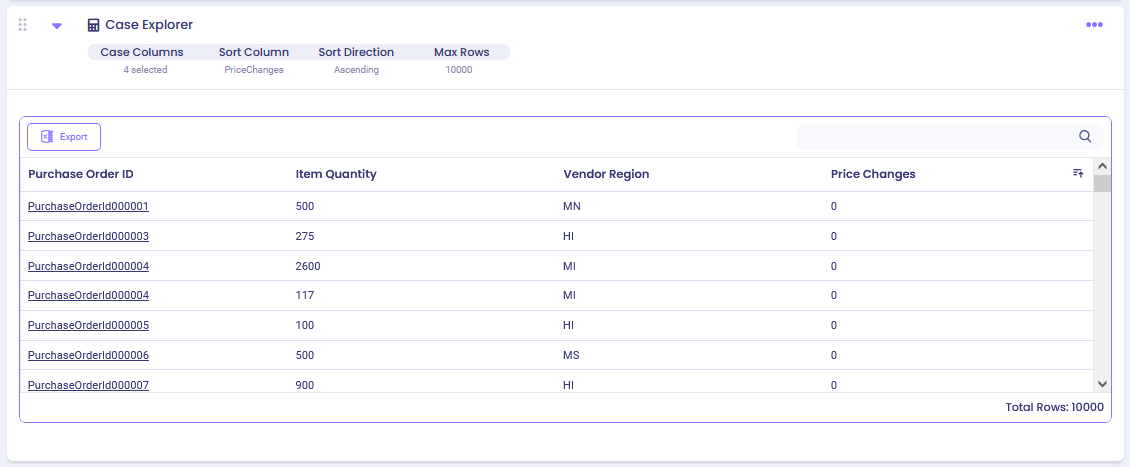Export the table to Excel
The width and height of the screenshot is (1130, 467).
(x=64, y=137)
